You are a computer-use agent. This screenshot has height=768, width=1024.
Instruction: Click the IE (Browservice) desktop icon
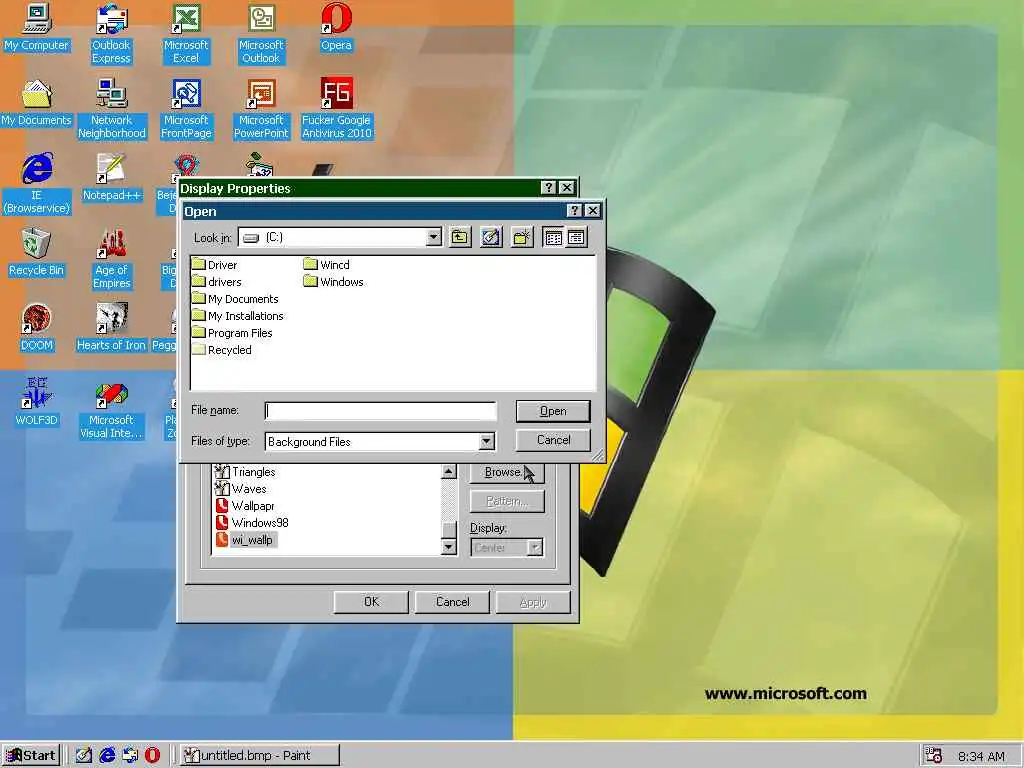[x=37, y=184]
